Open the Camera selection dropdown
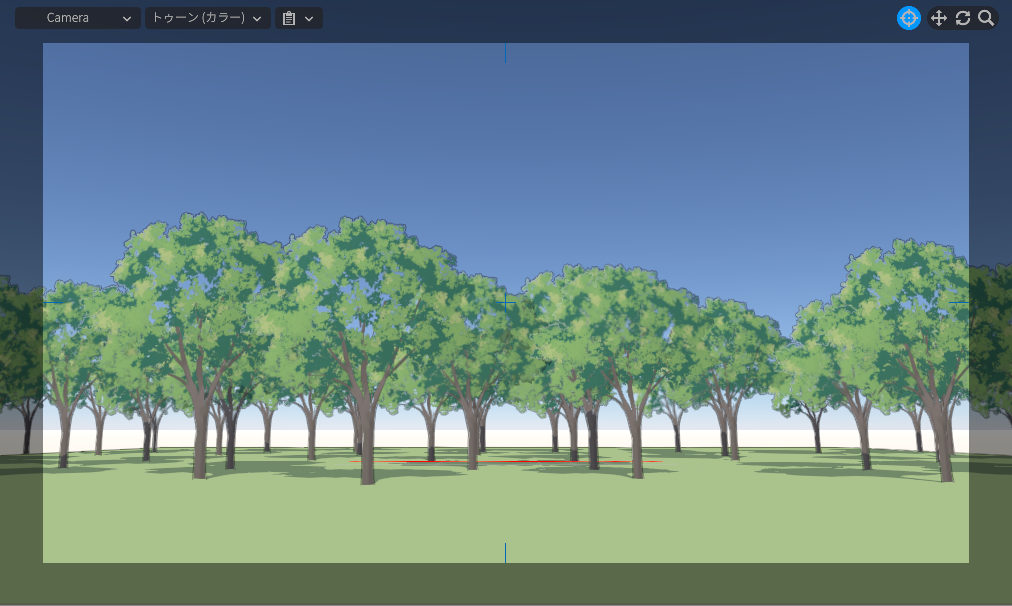Image resolution: width=1012 pixels, height=606 pixels. click(x=77, y=18)
